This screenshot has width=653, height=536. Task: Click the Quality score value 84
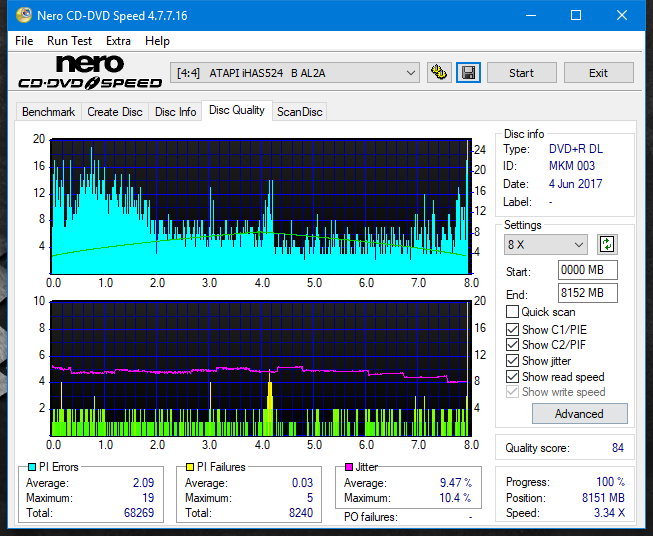[x=618, y=448]
